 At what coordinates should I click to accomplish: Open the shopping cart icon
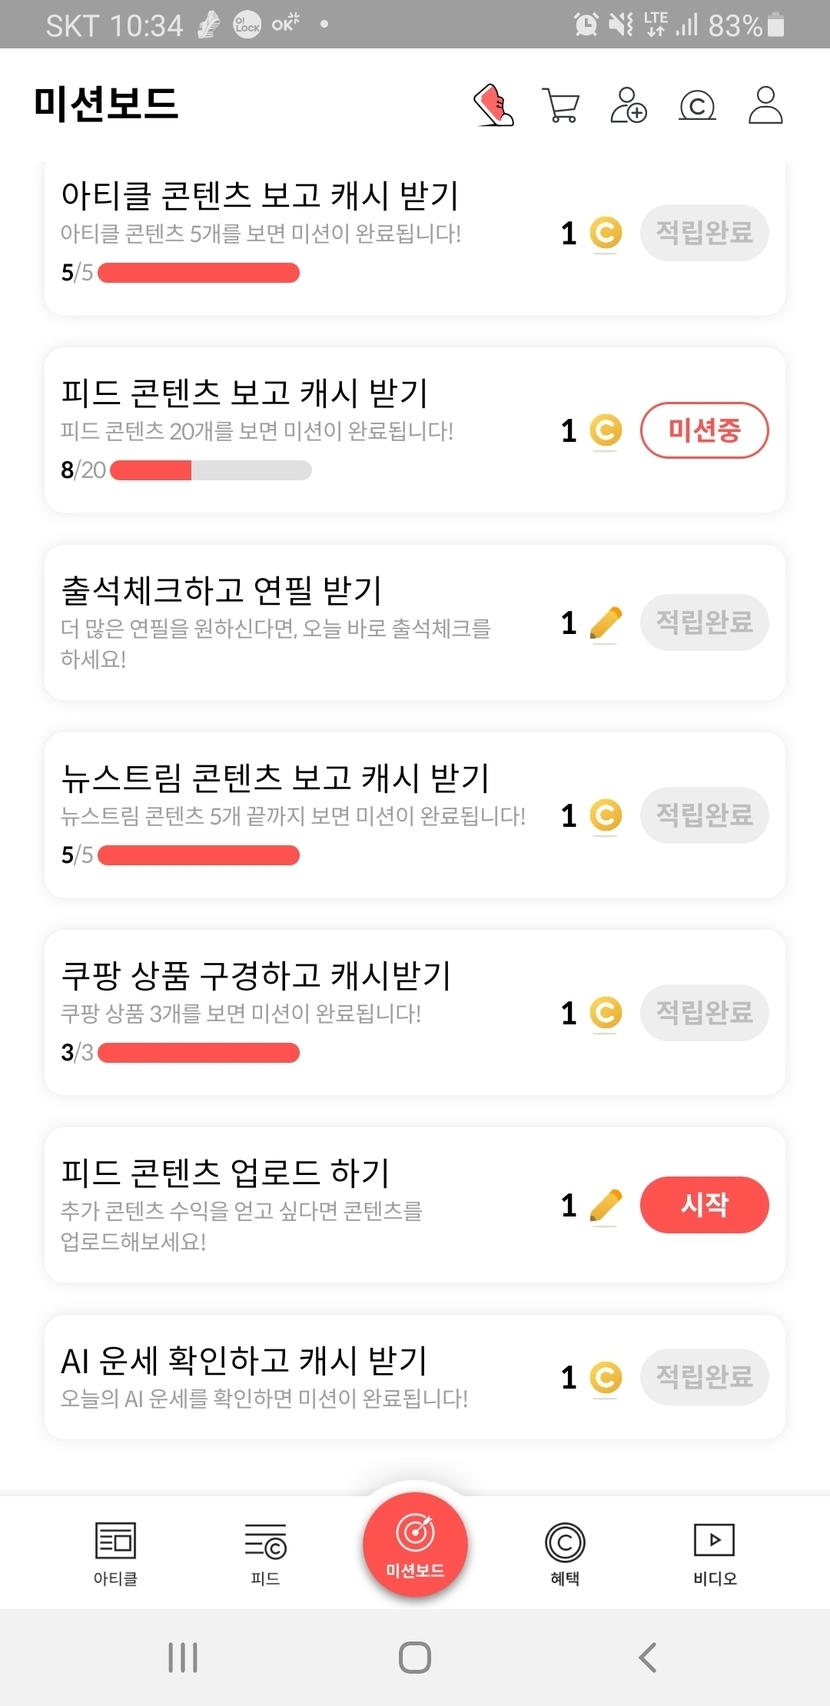click(561, 105)
